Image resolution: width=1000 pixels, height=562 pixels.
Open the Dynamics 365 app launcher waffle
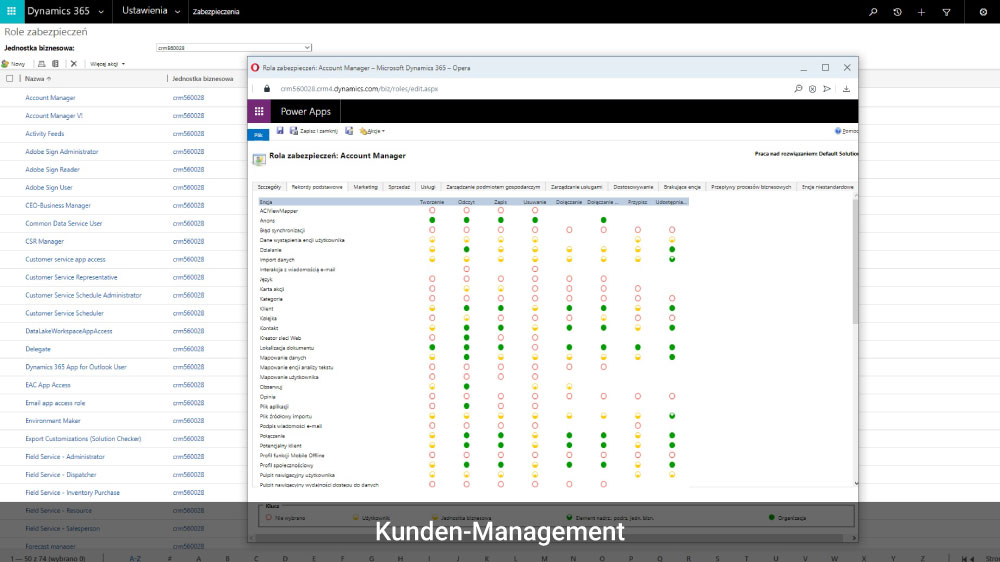tap(11, 11)
